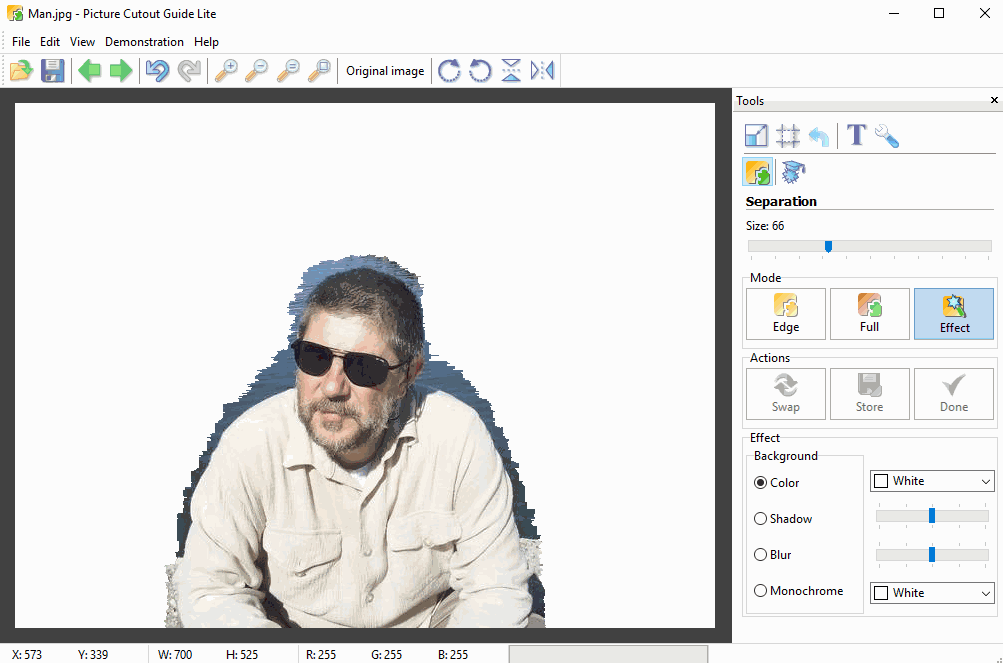This screenshot has width=1003, height=663.
Task: Select the Blur background option
Action: [x=773, y=554]
